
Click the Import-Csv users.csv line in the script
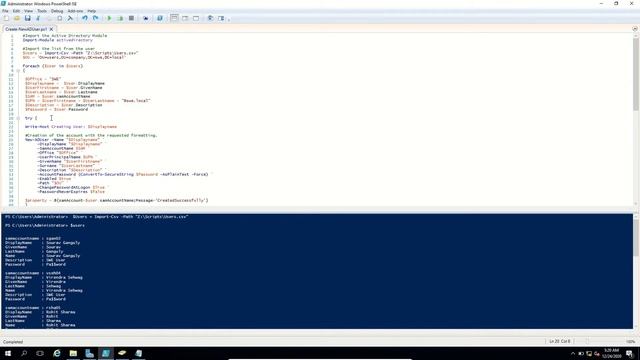(80, 53)
